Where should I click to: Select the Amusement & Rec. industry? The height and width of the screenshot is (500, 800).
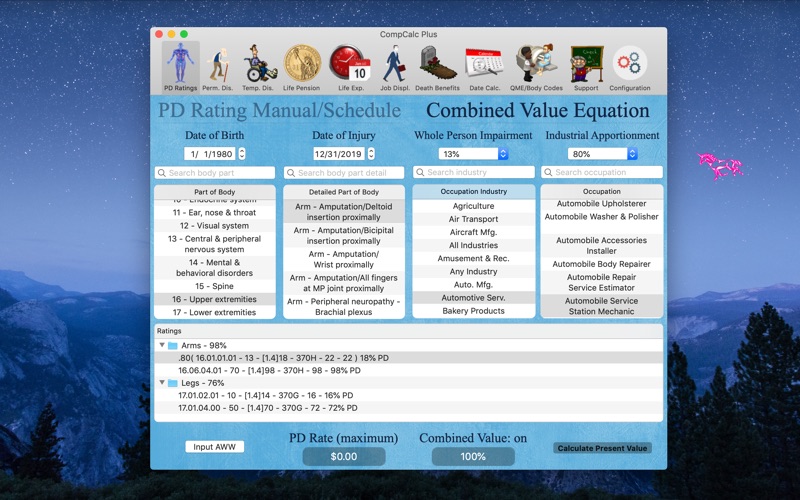(x=473, y=258)
